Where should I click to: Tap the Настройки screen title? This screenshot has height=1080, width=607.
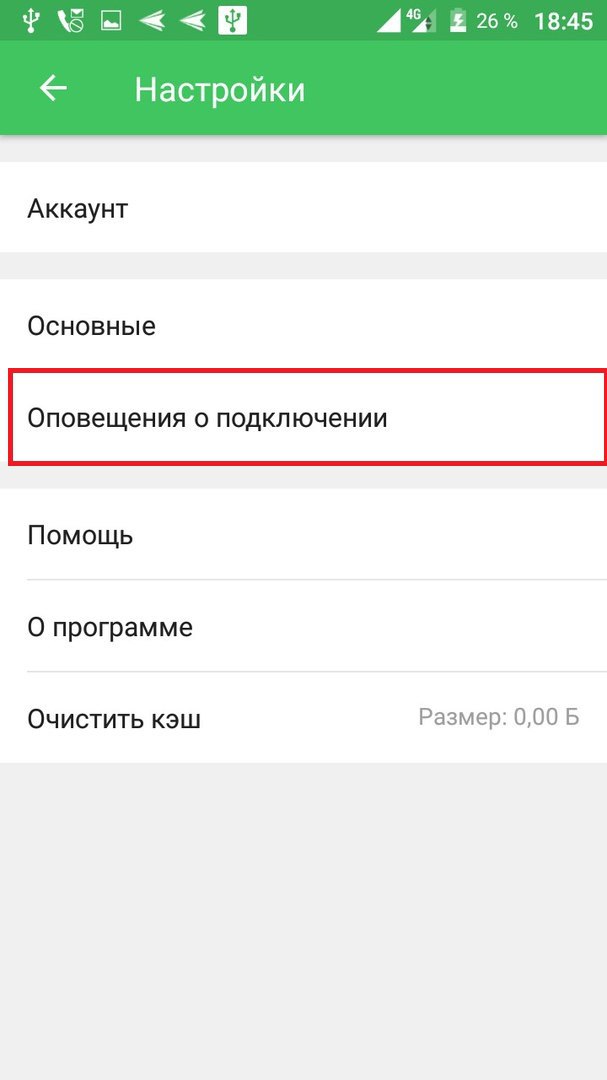220,89
